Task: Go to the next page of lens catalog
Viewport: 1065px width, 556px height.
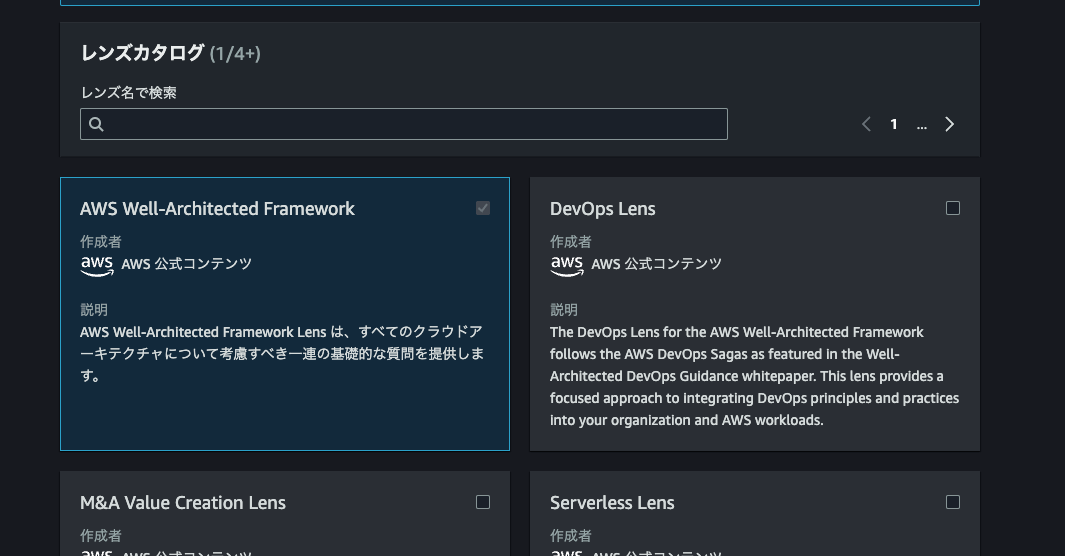Action: [950, 124]
